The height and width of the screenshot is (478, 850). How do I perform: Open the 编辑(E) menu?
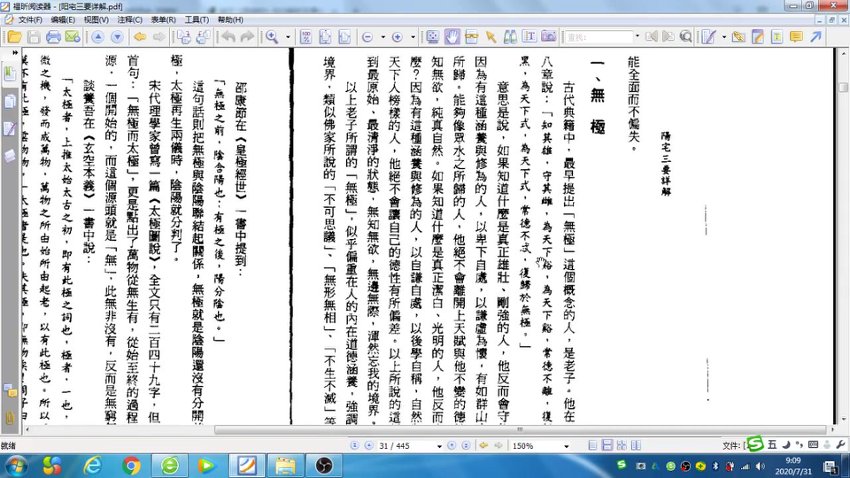tap(63, 20)
